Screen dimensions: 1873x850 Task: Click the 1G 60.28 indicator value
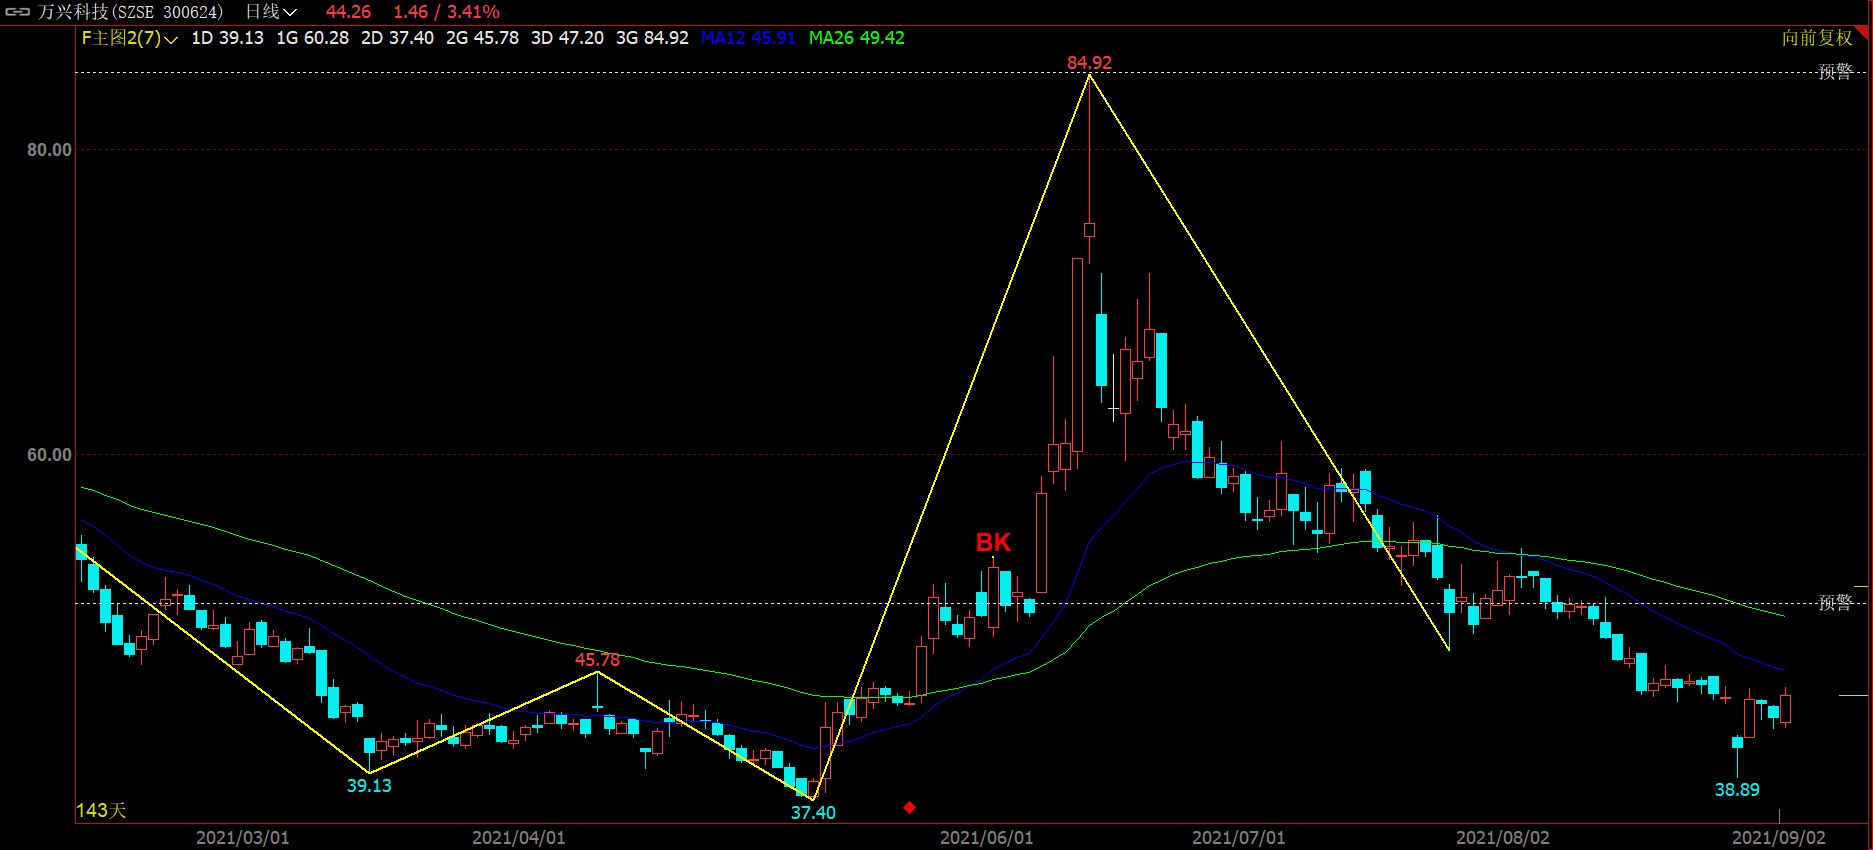coord(313,38)
